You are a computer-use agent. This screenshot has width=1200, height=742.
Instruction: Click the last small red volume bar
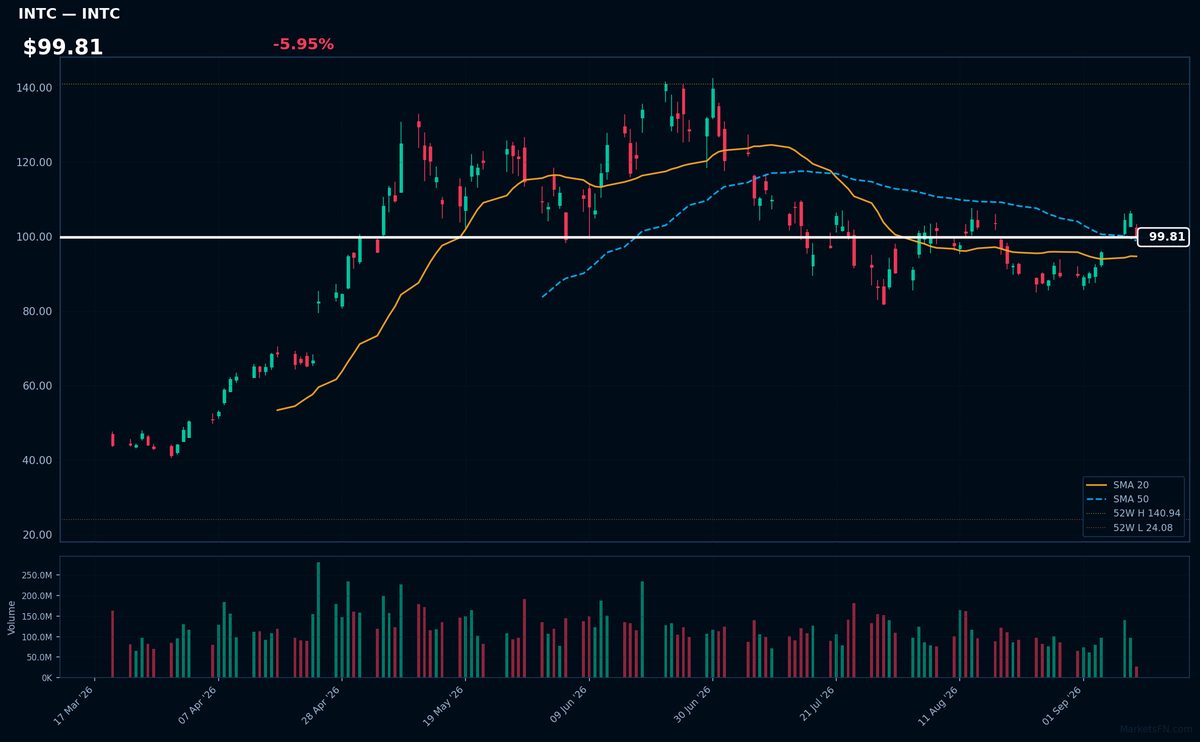(x=1136, y=672)
